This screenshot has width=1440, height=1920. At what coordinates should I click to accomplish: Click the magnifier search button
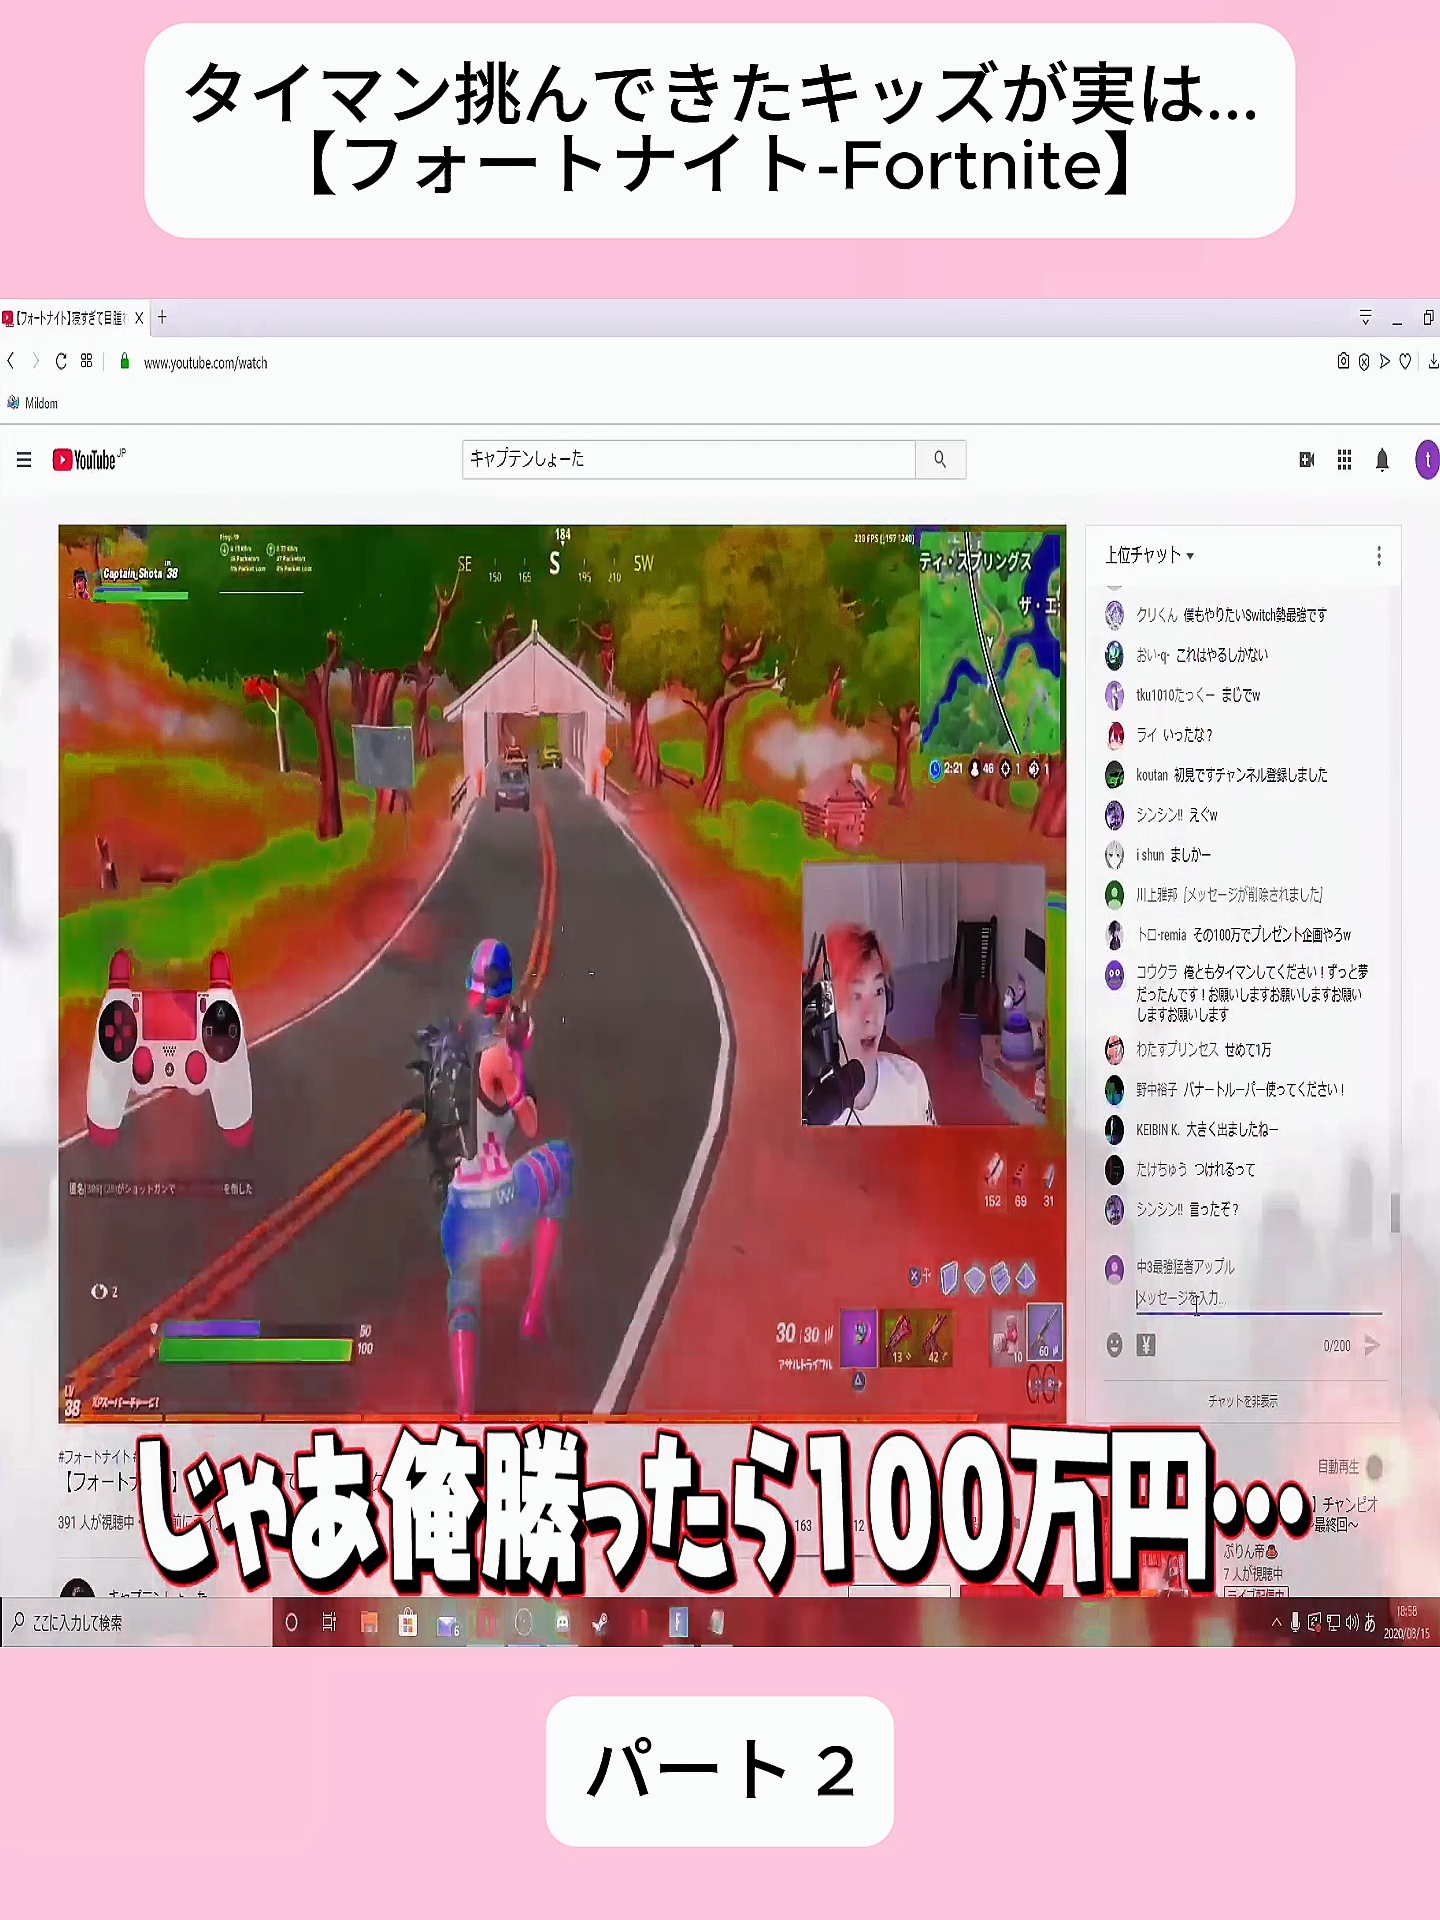tap(940, 459)
